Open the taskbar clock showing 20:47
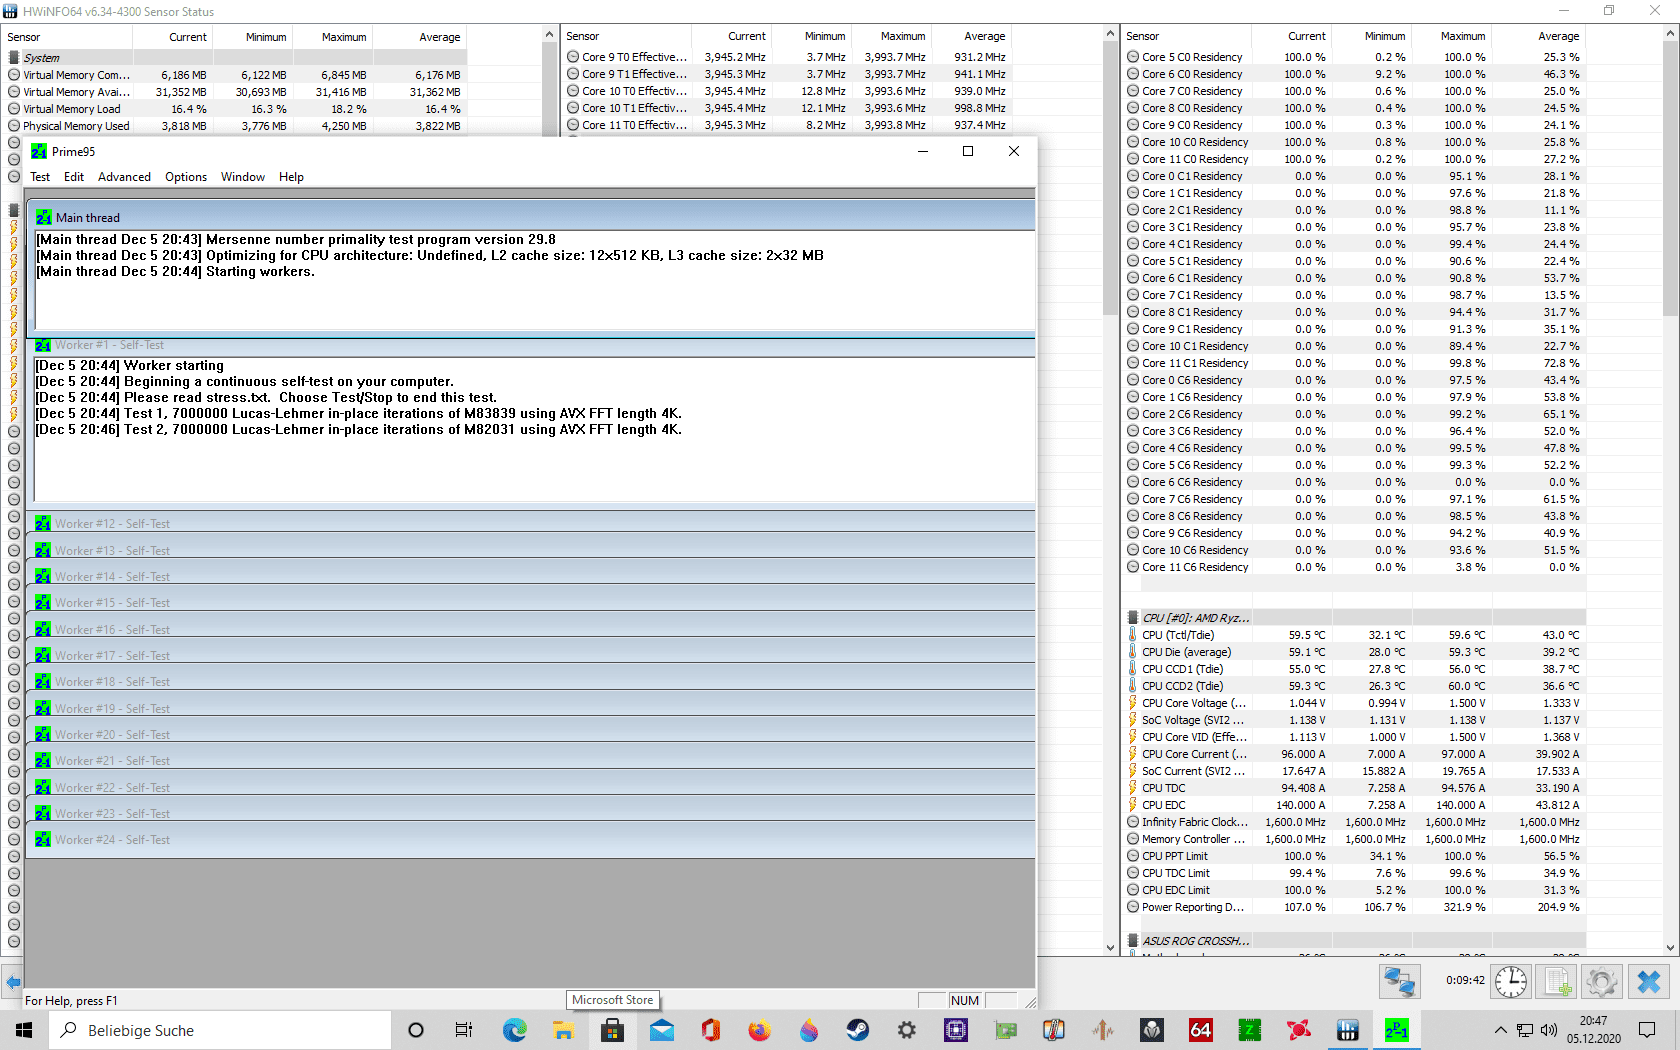1680x1050 pixels. point(1593,1030)
